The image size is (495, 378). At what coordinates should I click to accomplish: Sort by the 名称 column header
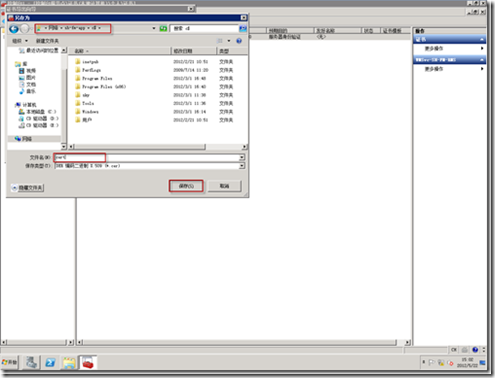coord(120,51)
